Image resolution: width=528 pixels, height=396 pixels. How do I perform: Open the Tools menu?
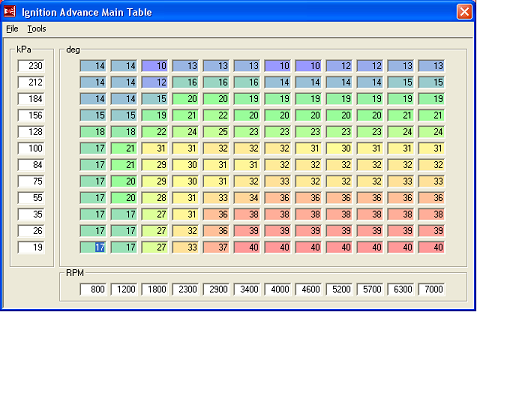[x=37, y=29]
